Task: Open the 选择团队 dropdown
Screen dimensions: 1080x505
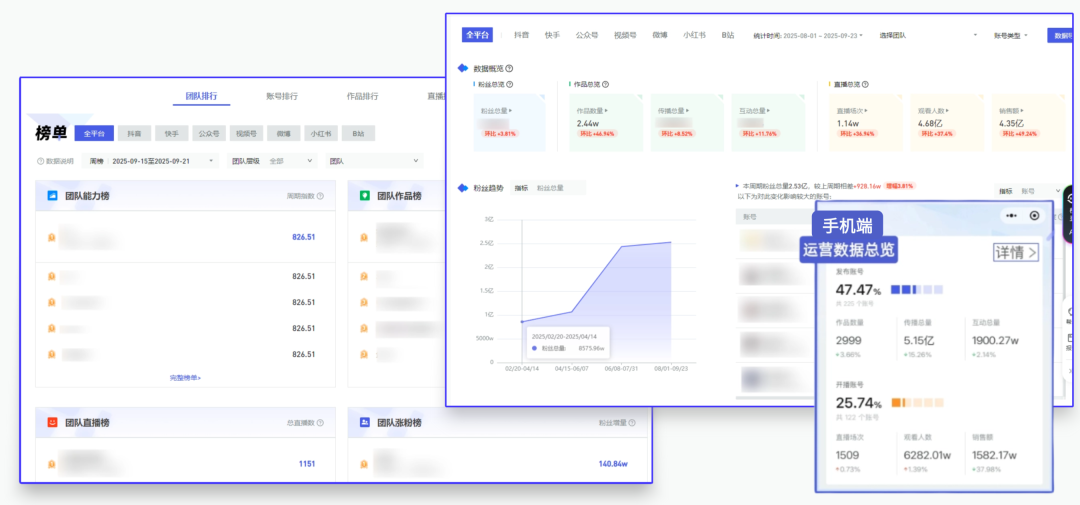Action: [928, 35]
